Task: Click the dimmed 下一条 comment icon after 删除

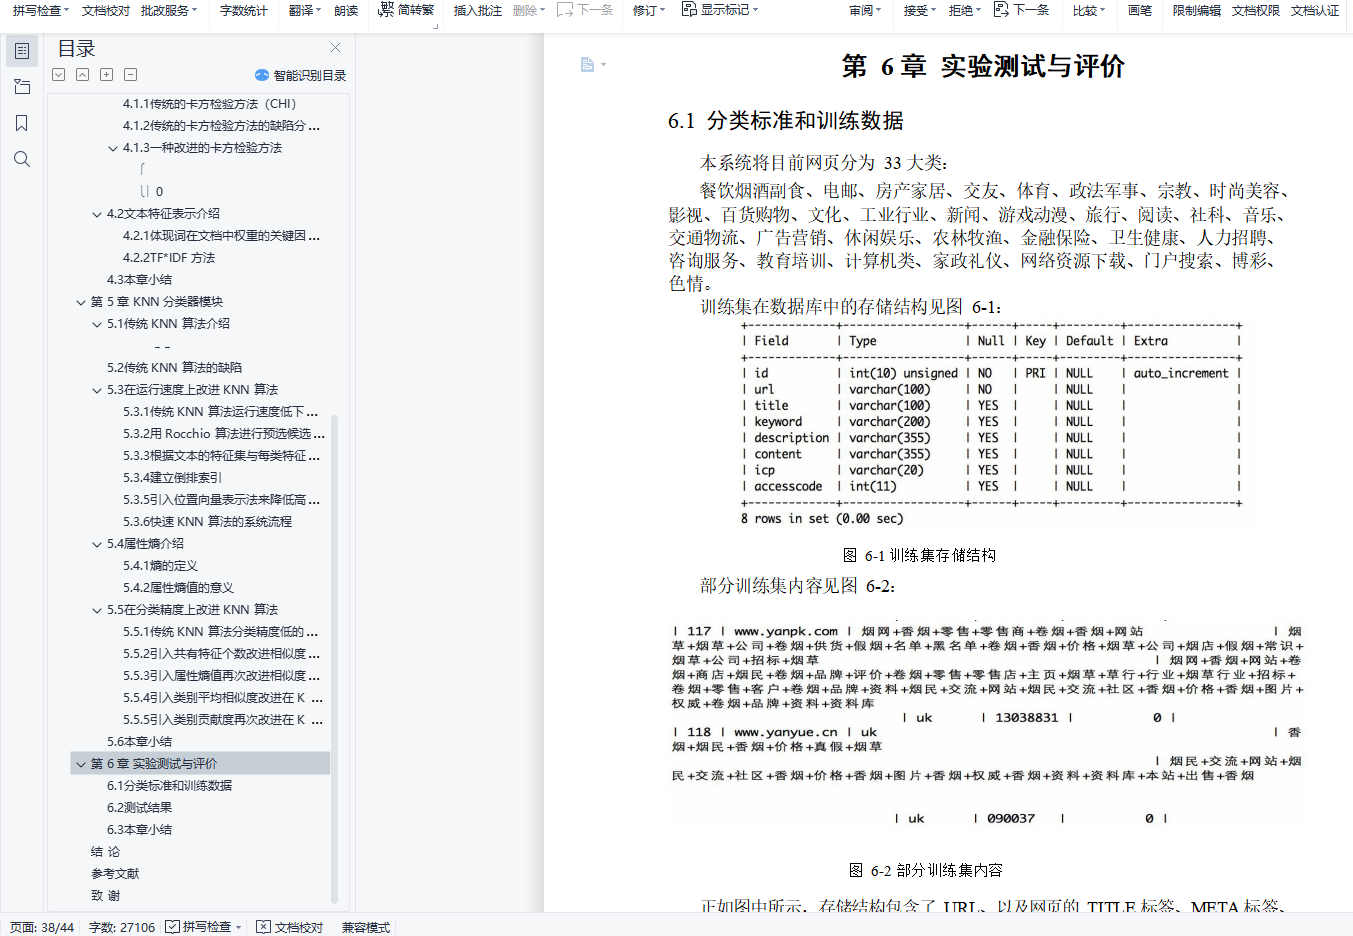Action: tap(585, 10)
